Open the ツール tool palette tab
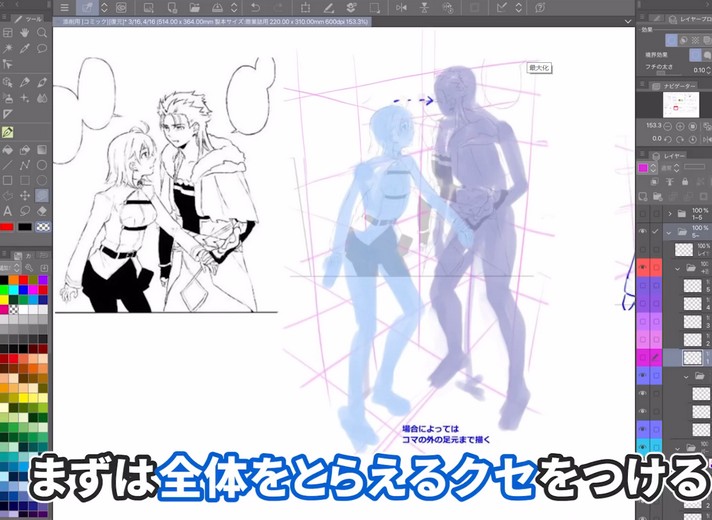This screenshot has height=520, width=712. pos(29,19)
